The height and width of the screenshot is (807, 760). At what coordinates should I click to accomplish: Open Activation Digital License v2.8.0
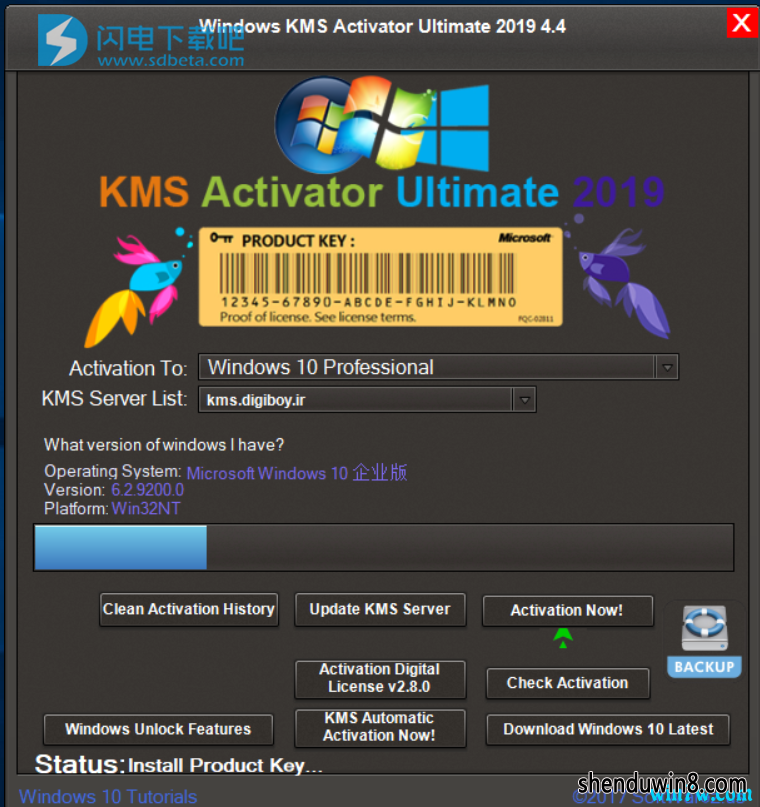pyautogui.click(x=380, y=679)
